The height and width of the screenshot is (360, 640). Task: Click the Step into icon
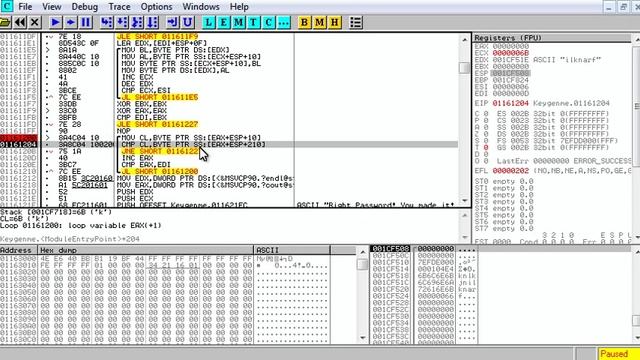click(x=107, y=22)
